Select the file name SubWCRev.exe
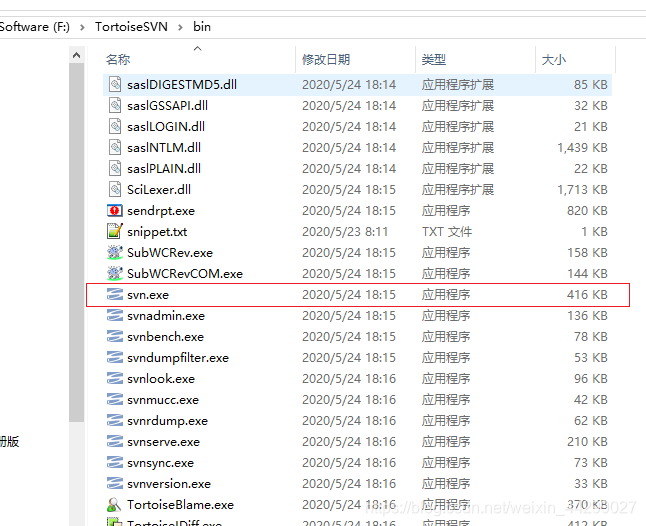Screen dimensions: 646x526 click(170, 252)
